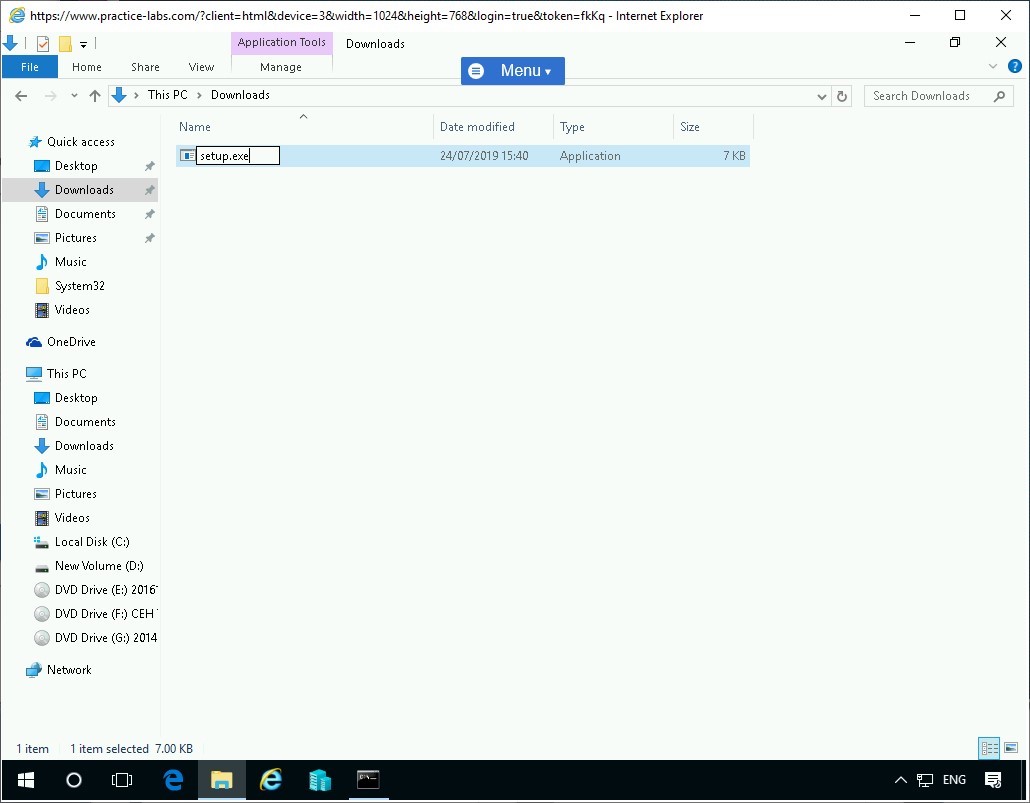Click the setup.exe application file icon
1030x803 pixels.
point(187,156)
